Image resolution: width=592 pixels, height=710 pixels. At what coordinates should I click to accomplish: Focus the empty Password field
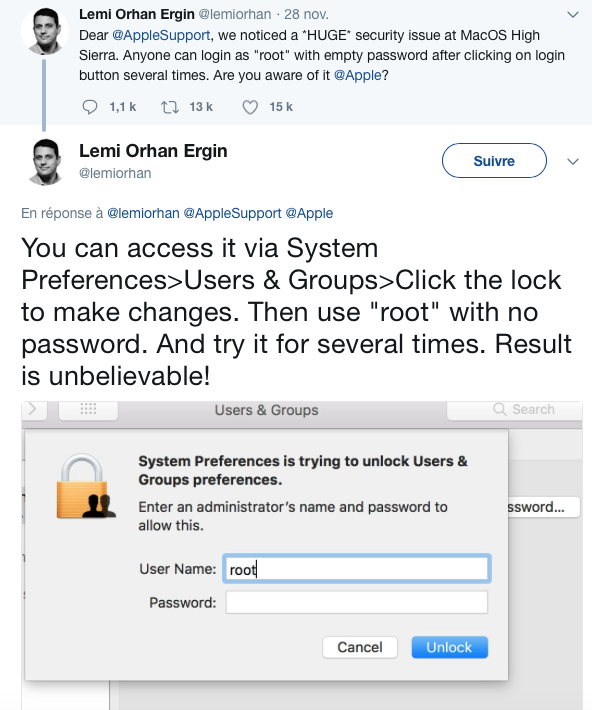point(357,602)
